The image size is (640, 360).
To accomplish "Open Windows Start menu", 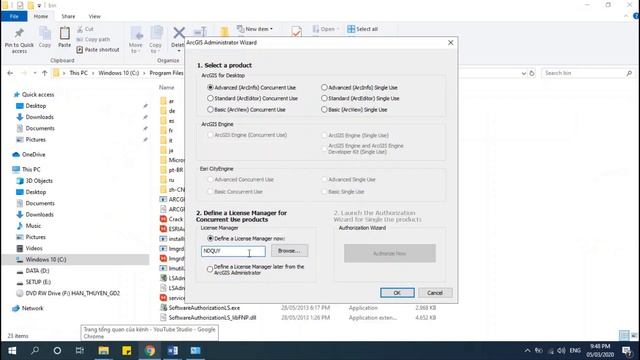I will pos(12,351).
